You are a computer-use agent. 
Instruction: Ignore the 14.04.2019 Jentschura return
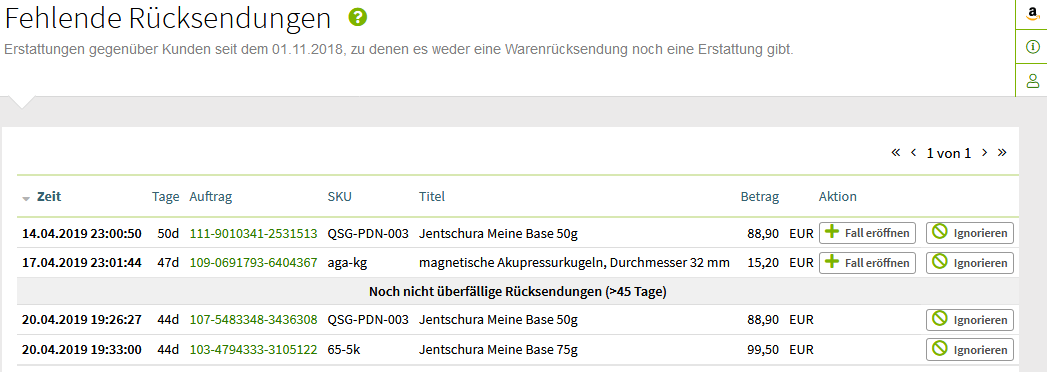[x=970, y=233]
